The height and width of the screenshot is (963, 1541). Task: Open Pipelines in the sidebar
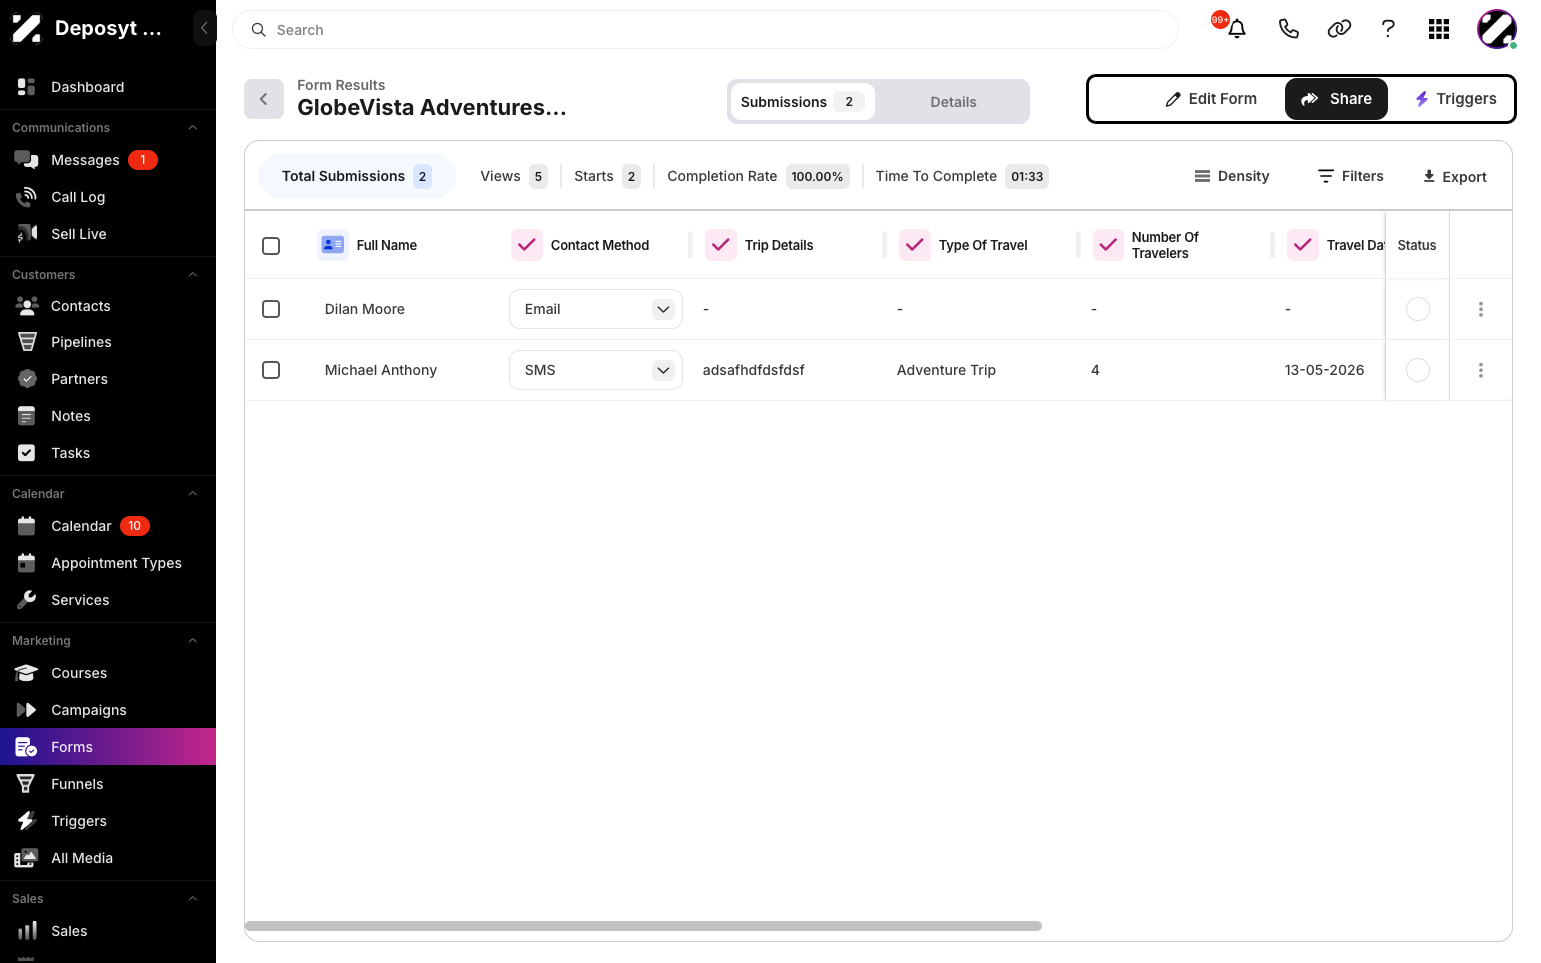click(108, 342)
